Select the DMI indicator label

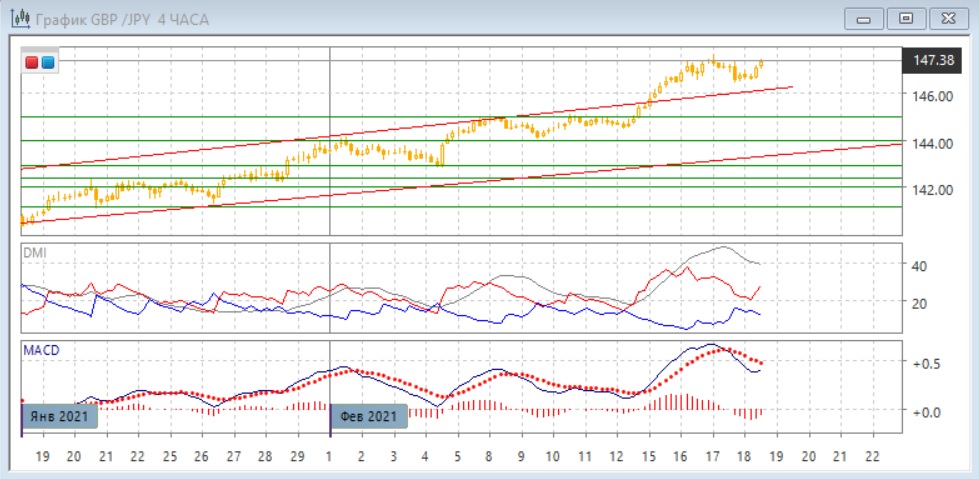[x=35, y=253]
